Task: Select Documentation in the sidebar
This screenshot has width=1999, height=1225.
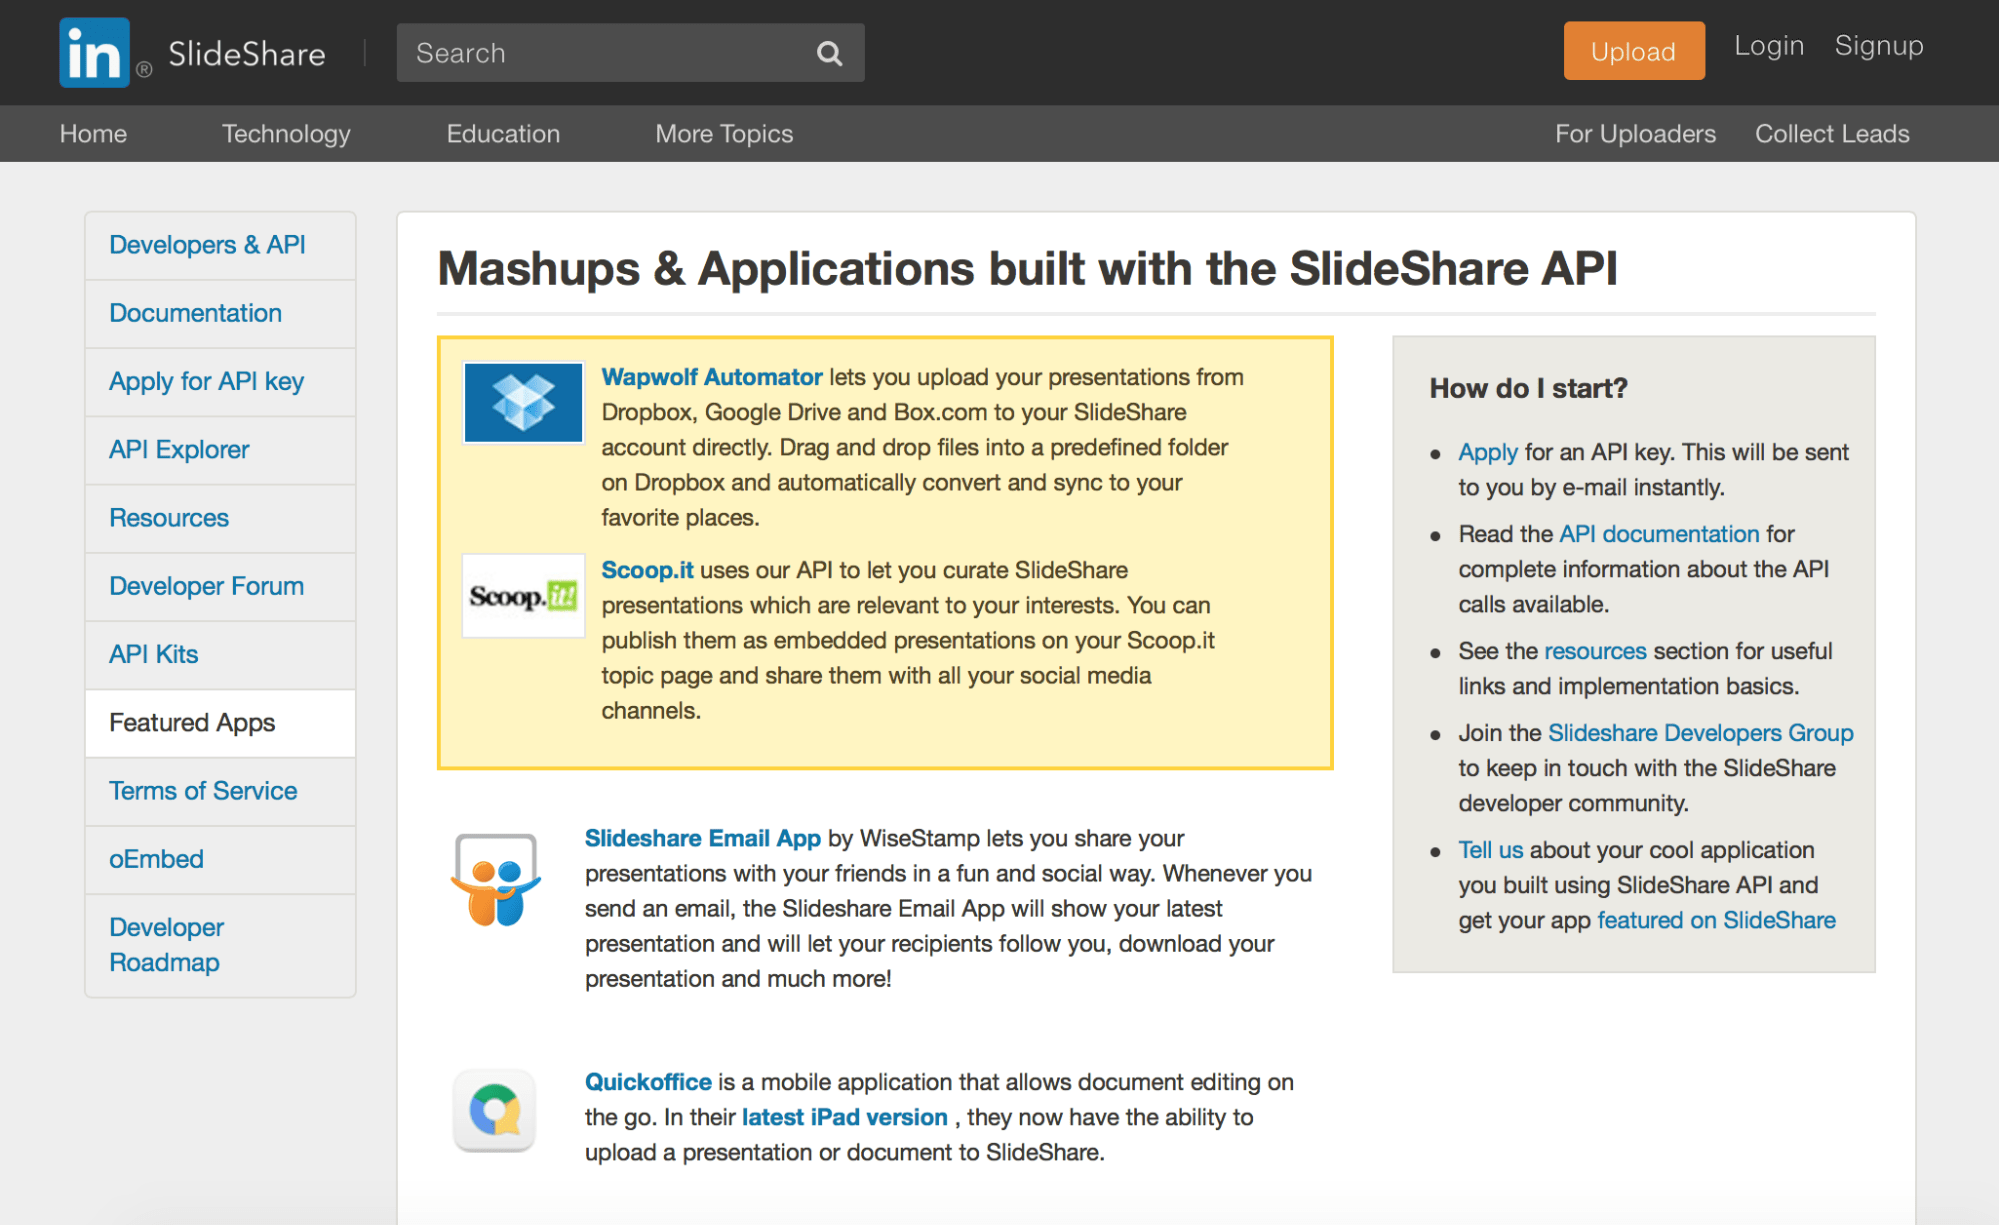Action: (194, 313)
